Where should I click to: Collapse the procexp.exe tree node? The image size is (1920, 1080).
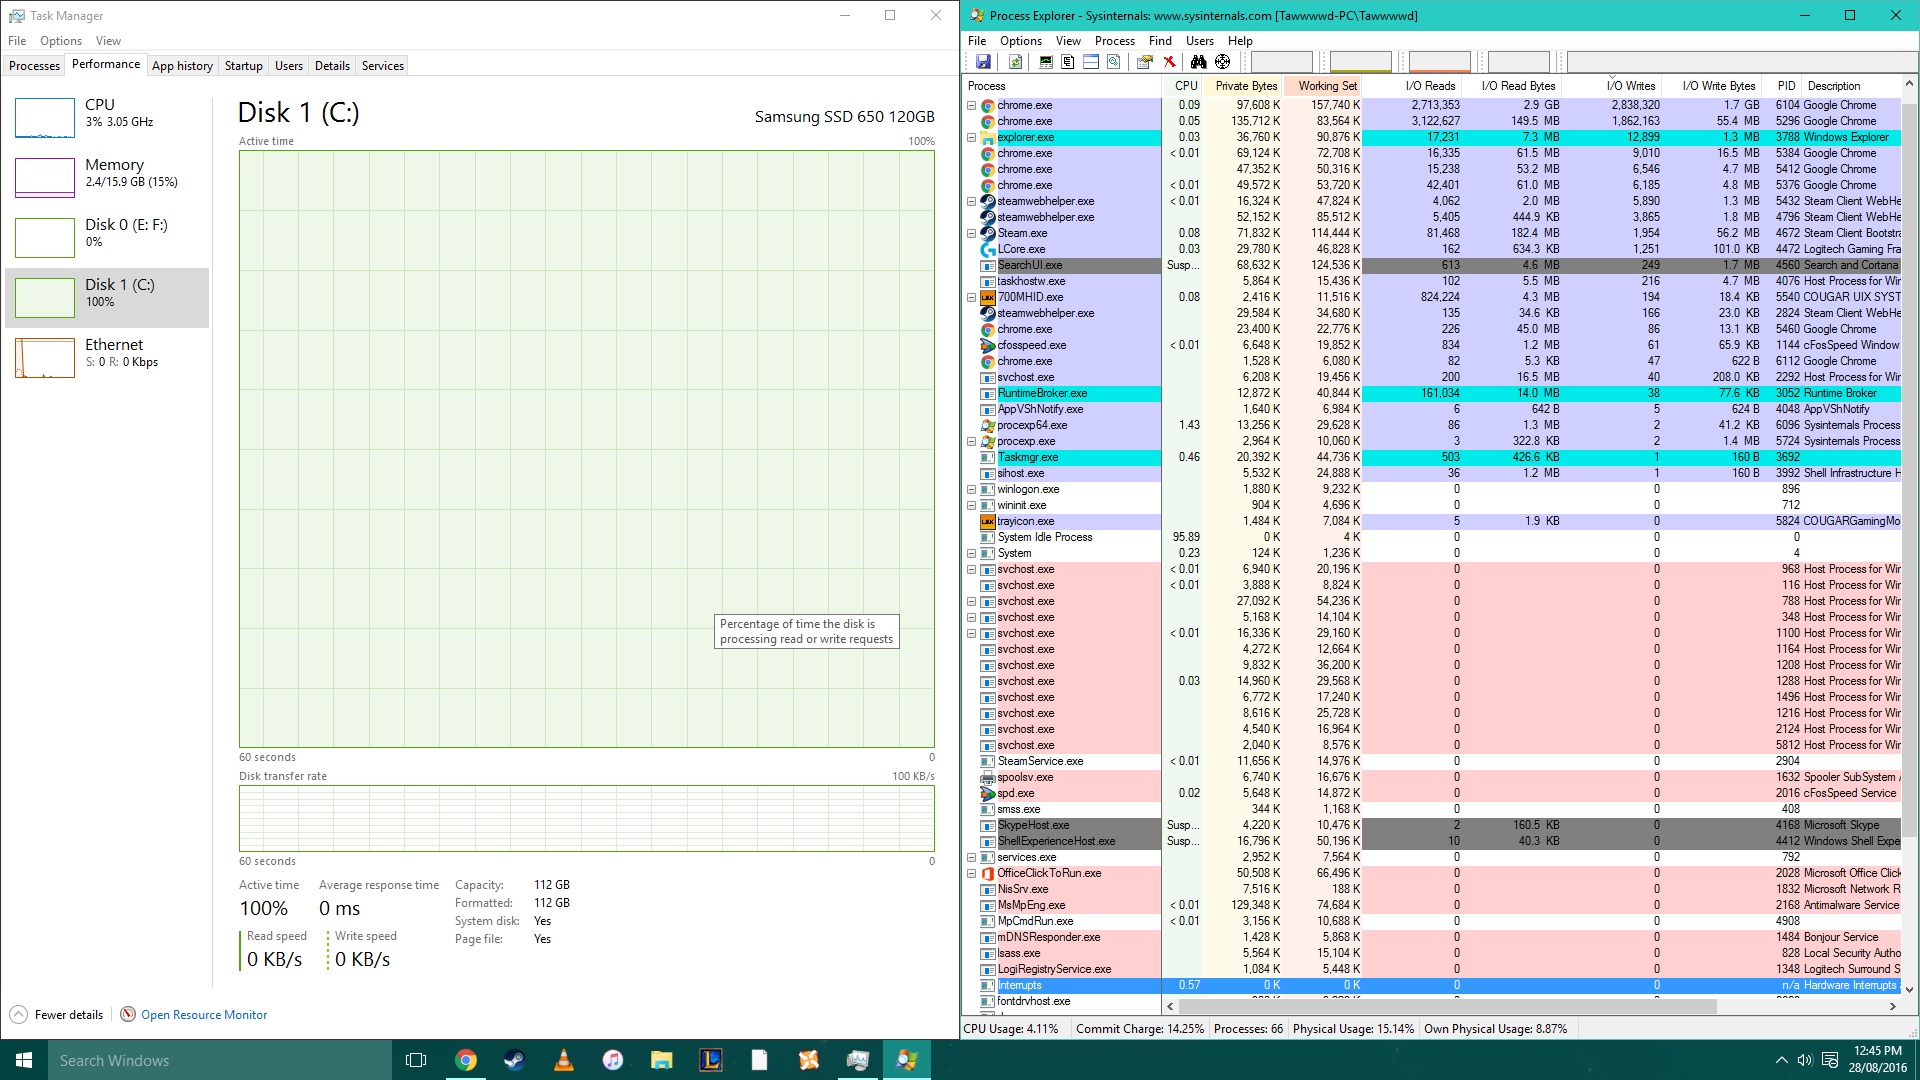[x=971, y=441]
